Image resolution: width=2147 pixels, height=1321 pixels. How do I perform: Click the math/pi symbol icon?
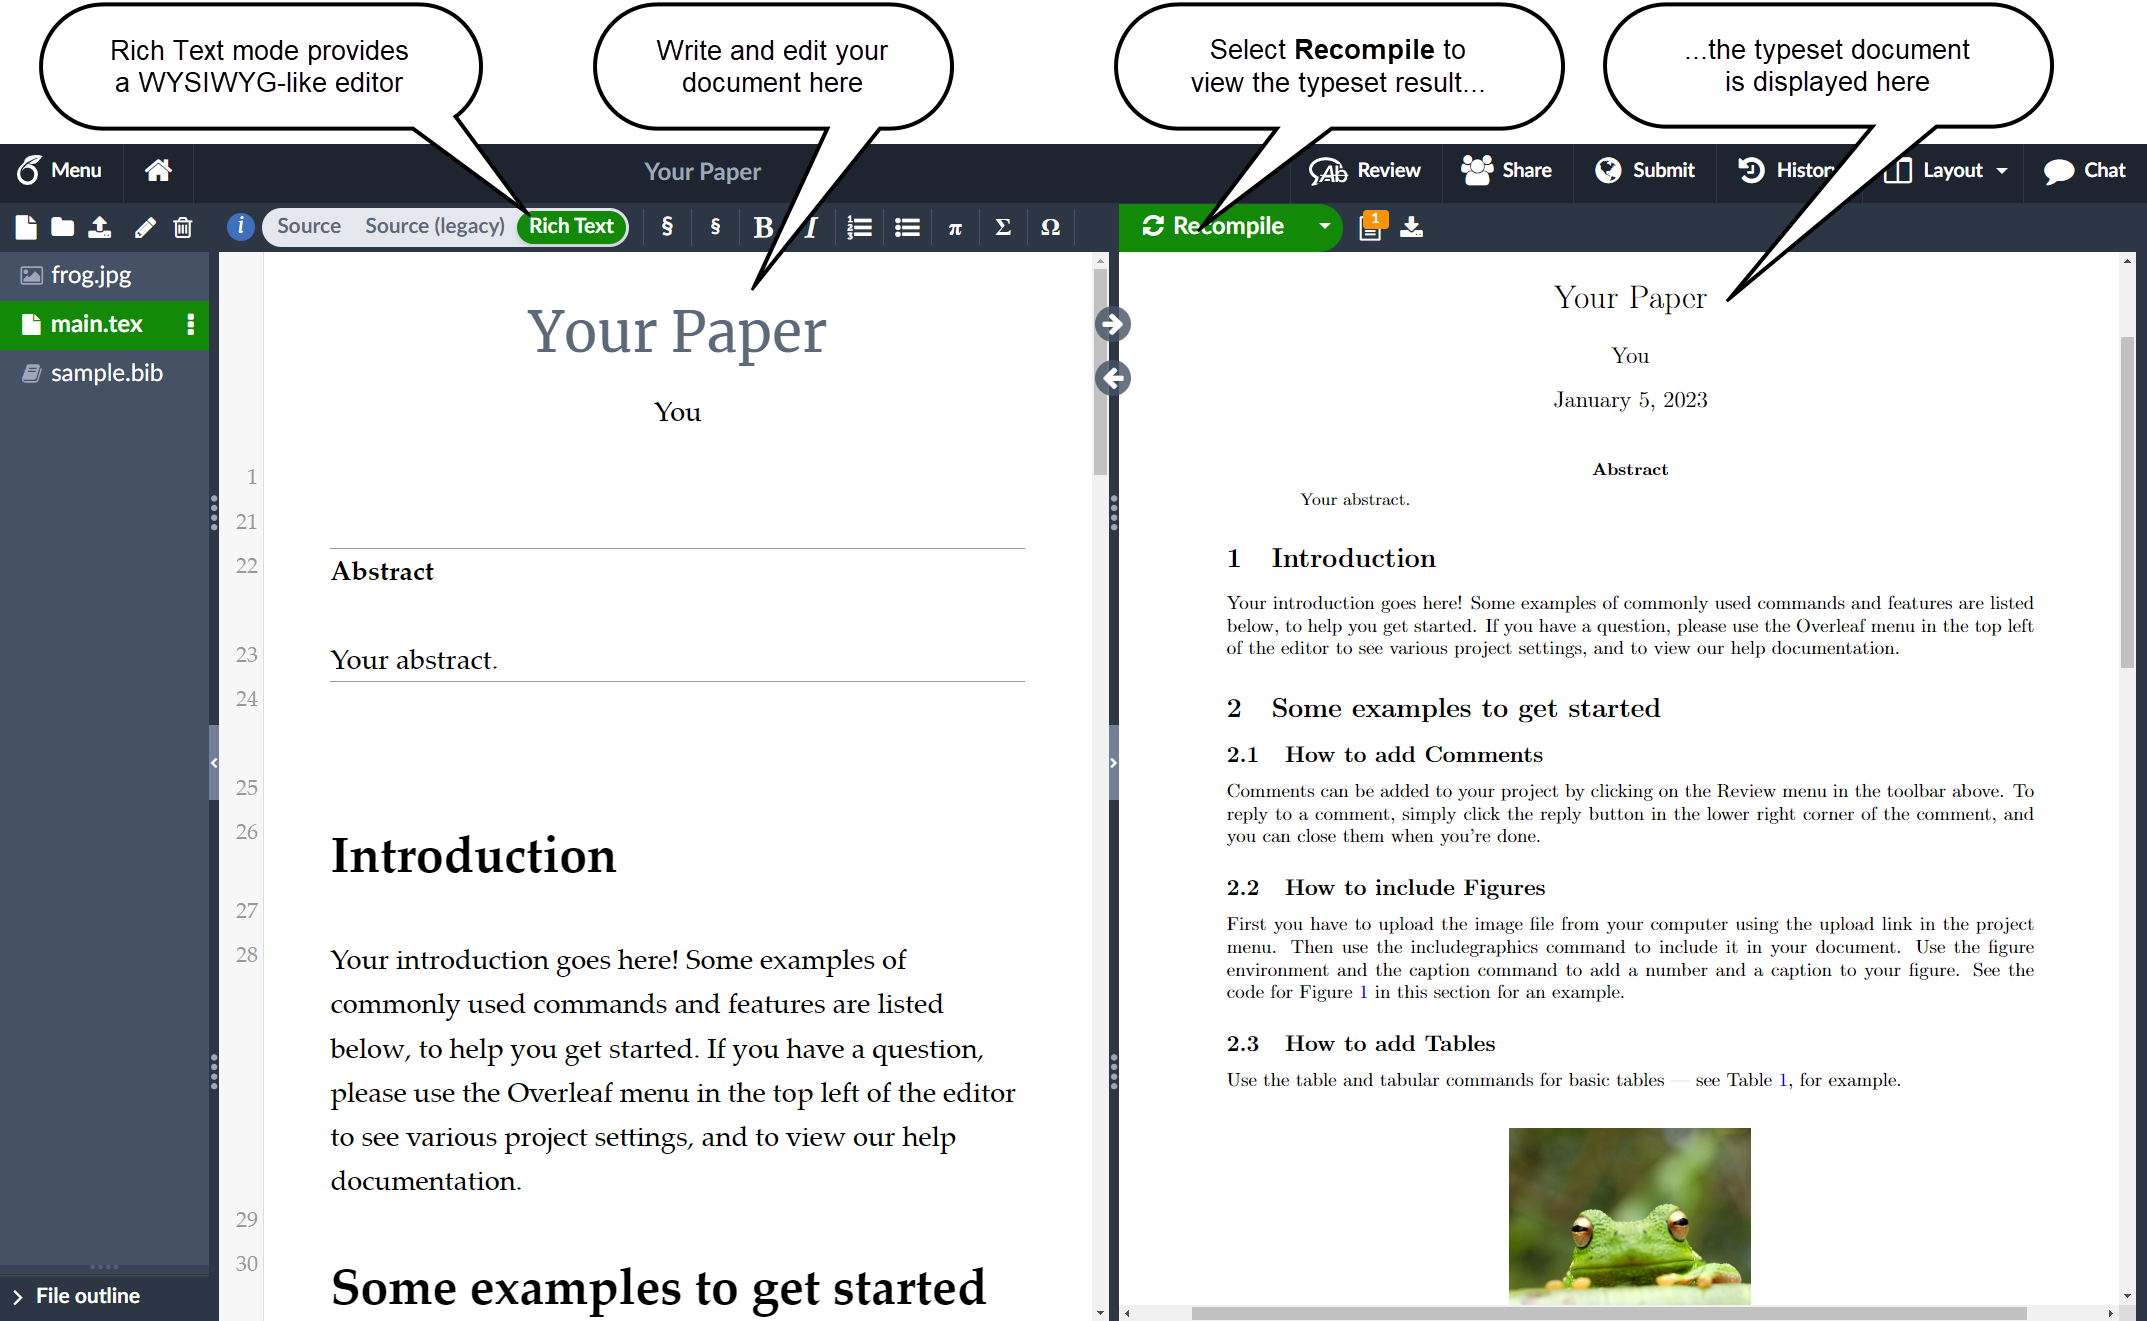pos(954,227)
